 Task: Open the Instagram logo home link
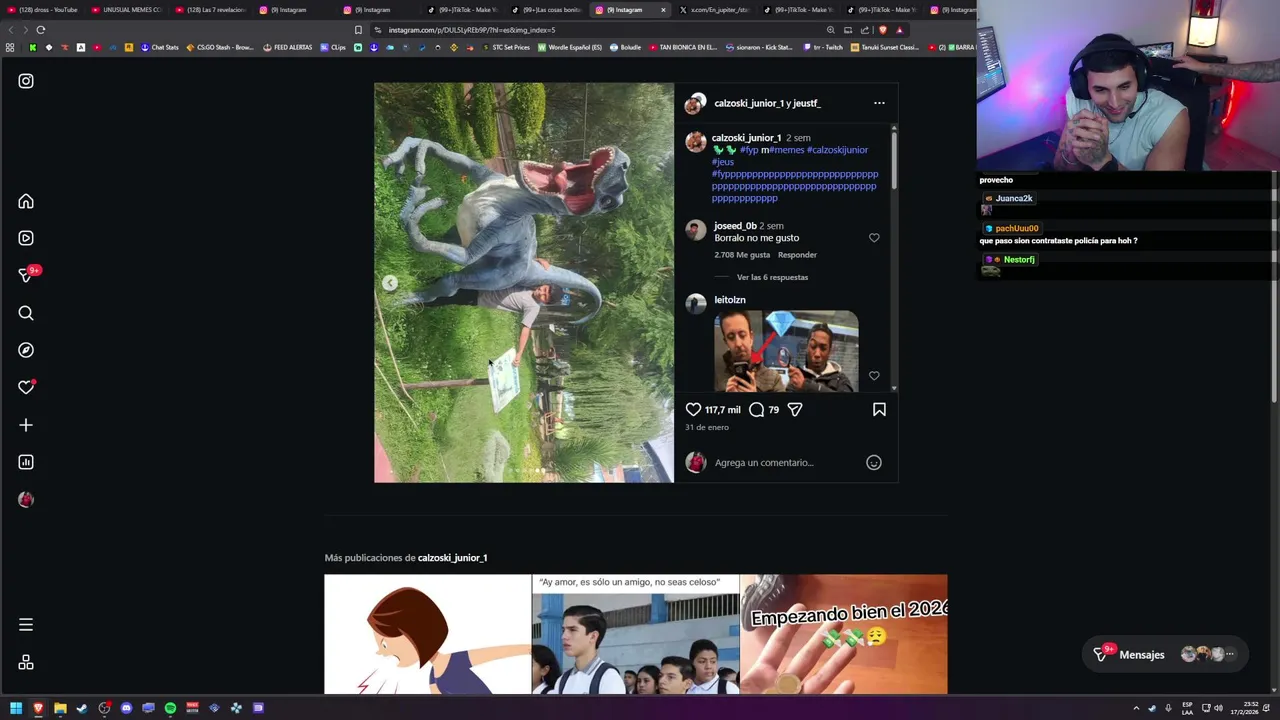(26, 81)
